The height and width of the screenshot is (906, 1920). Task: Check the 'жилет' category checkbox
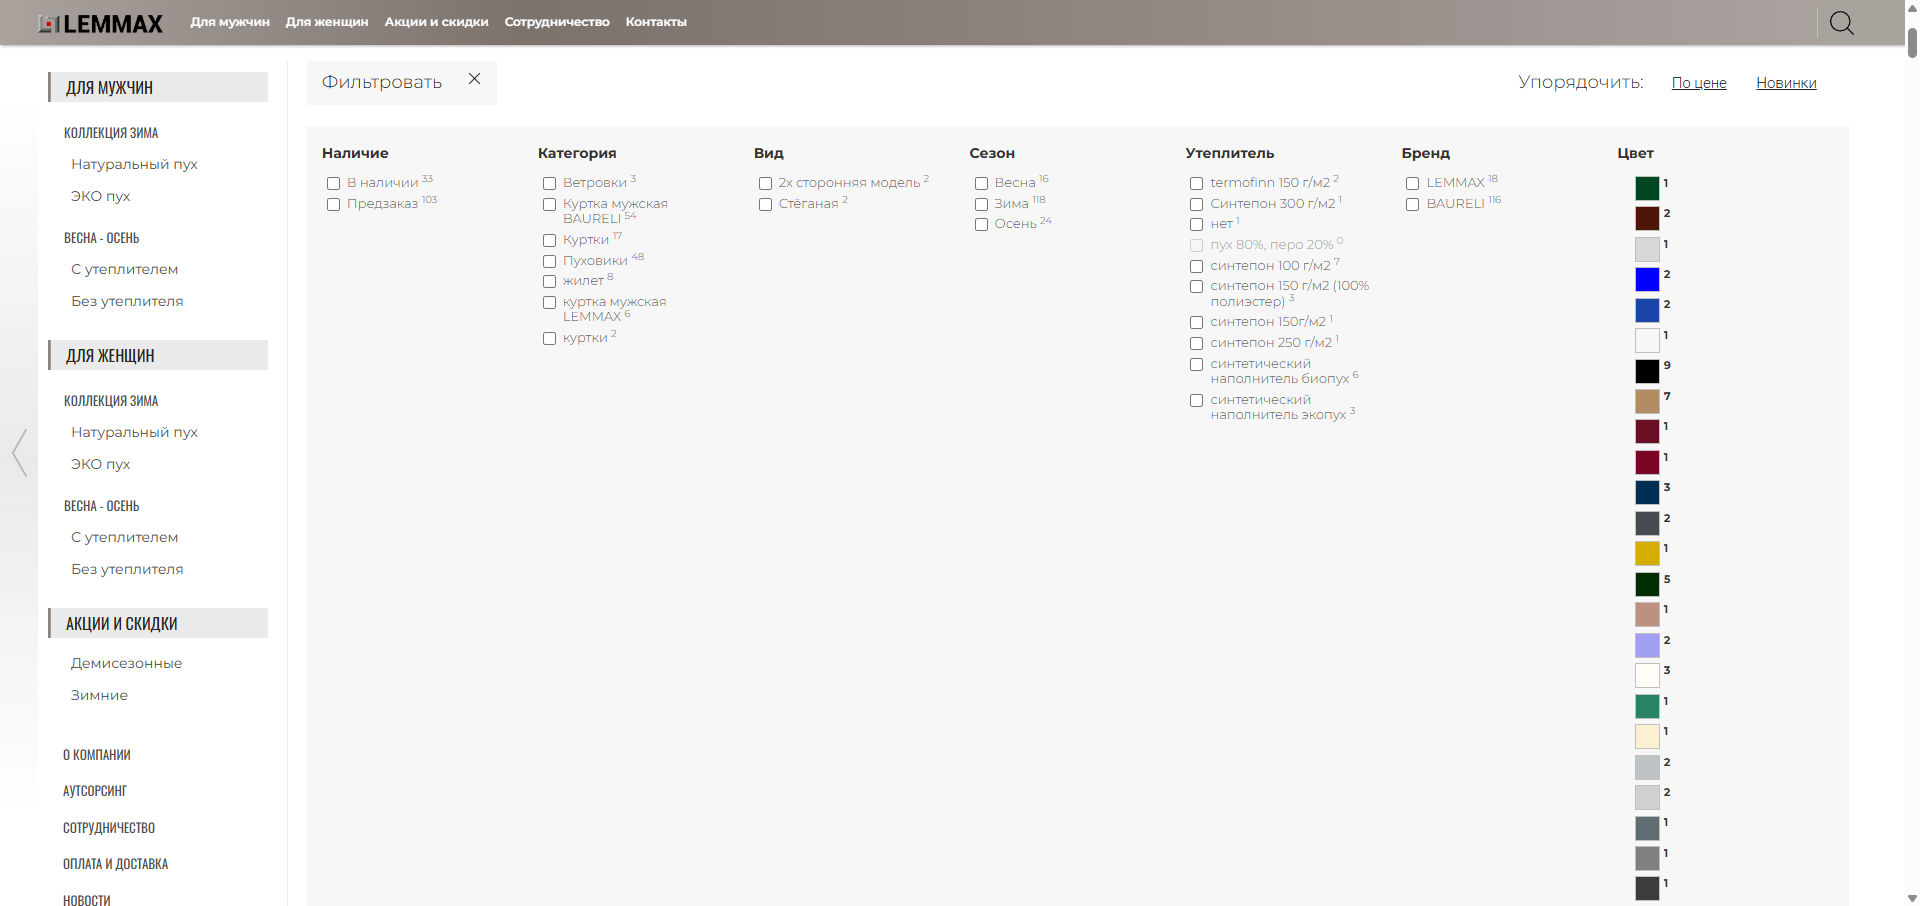click(x=549, y=281)
